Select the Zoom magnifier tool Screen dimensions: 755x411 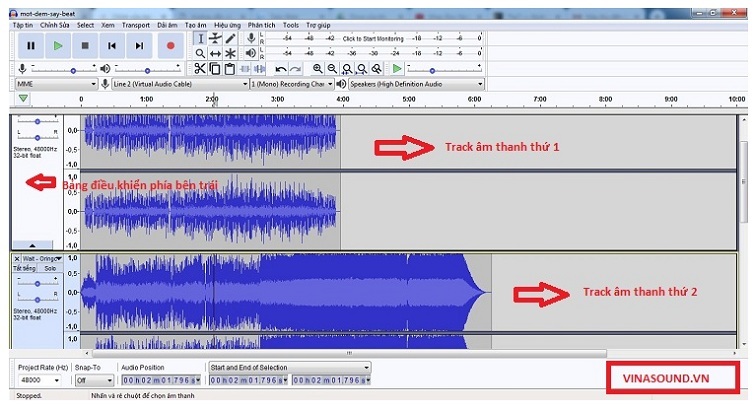coord(200,53)
